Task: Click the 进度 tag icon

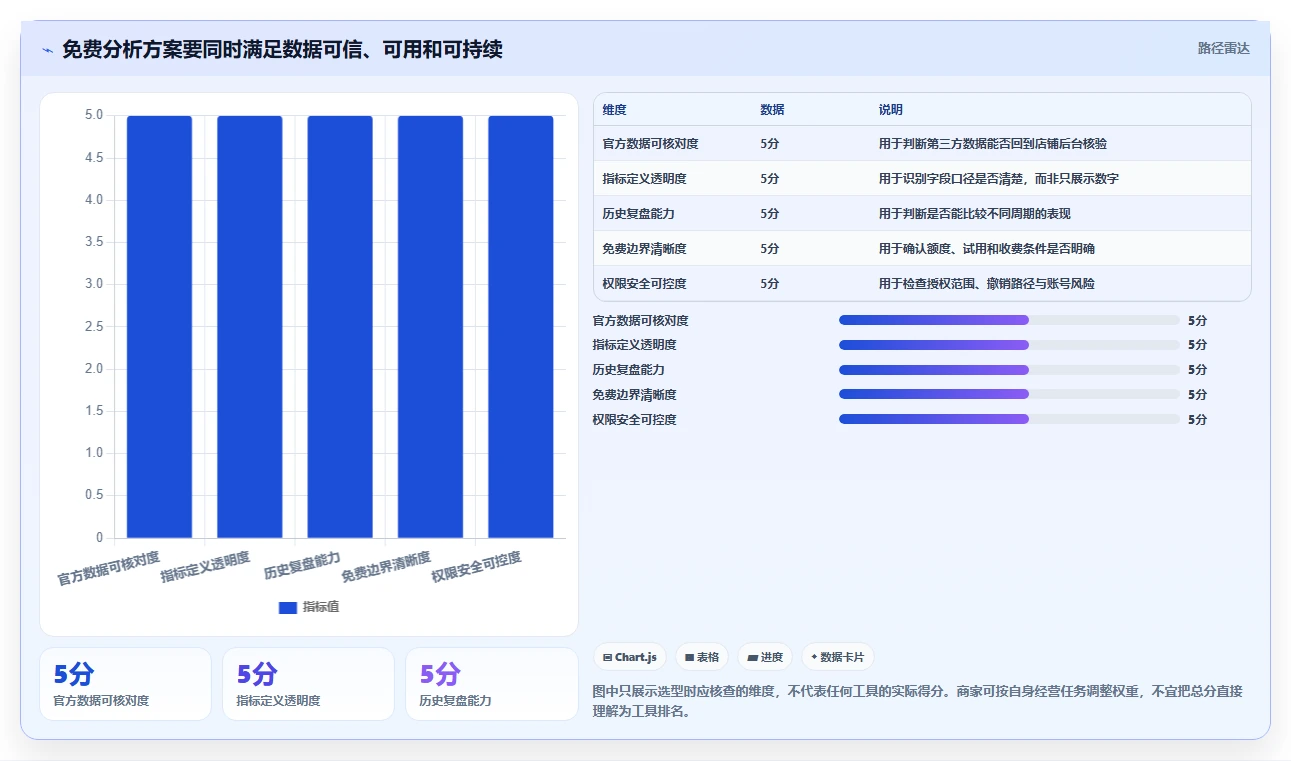Action: 752,657
